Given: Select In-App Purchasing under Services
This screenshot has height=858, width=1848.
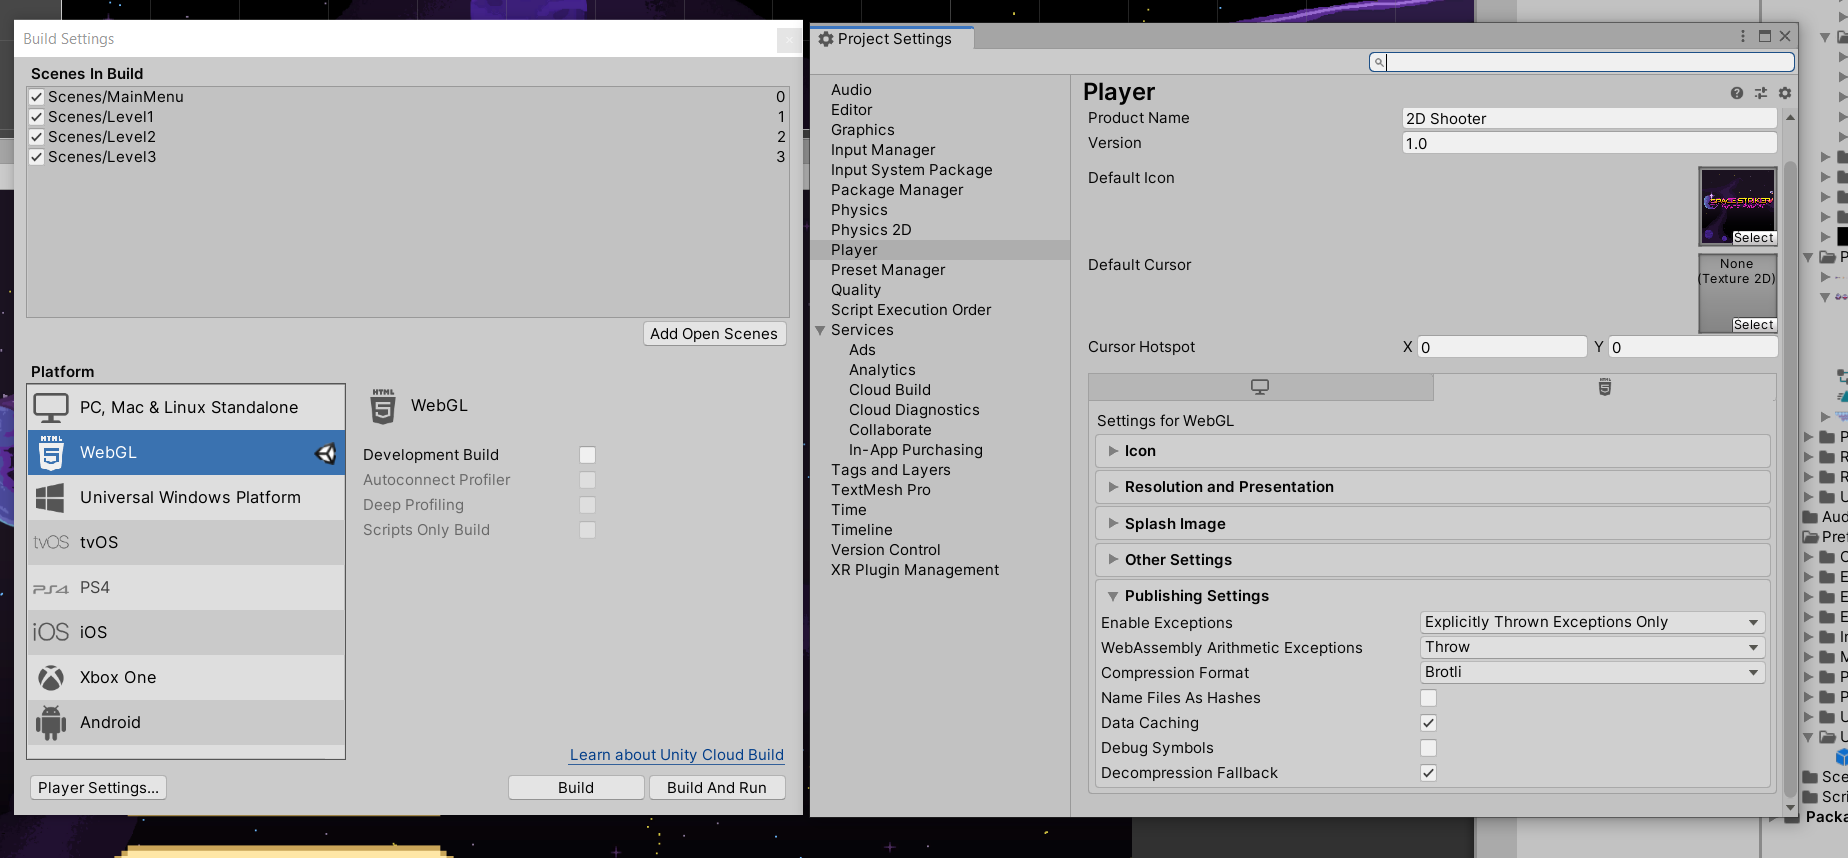Looking at the screenshot, I should pos(915,450).
